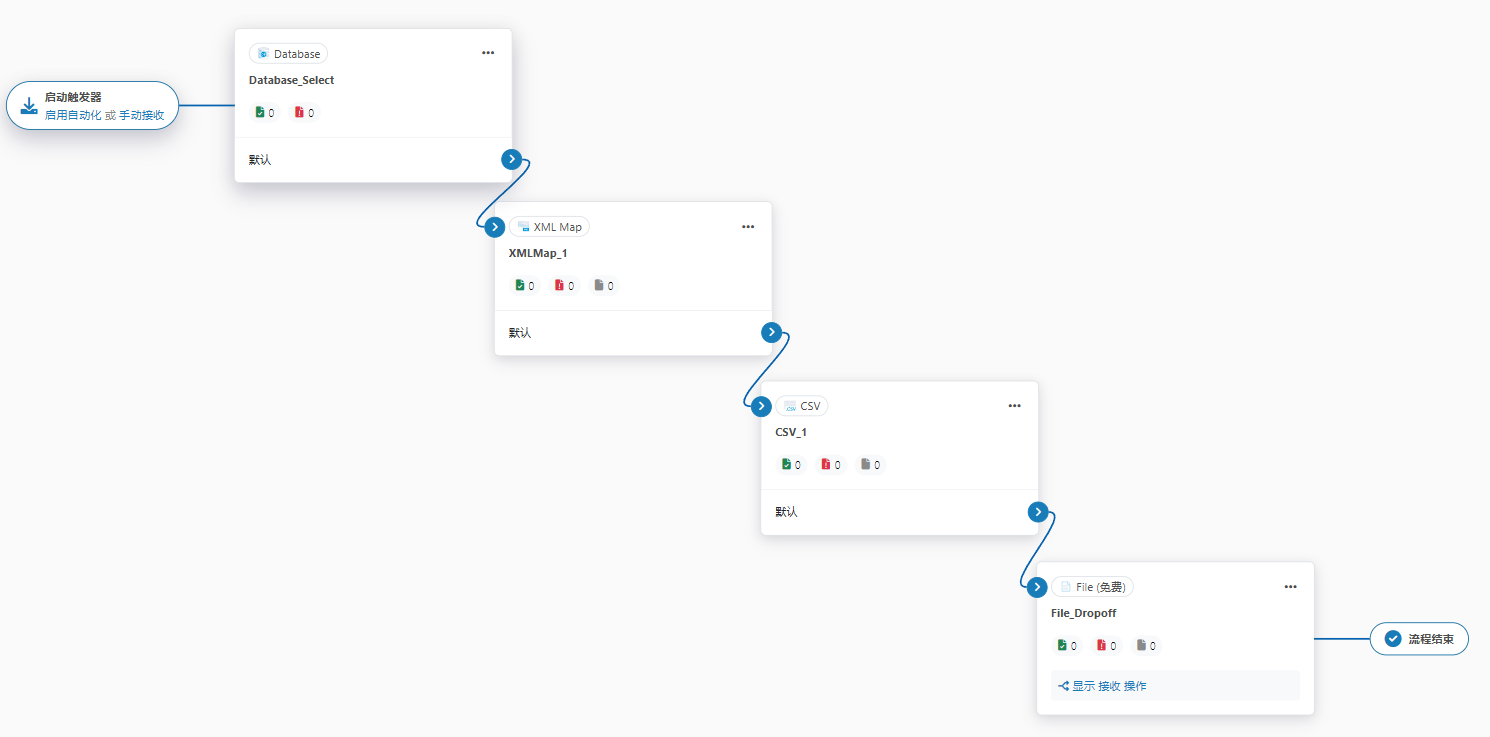Image resolution: width=1490 pixels, height=737 pixels.
Task: Click the 启用自动化 link
Action: click(73, 115)
